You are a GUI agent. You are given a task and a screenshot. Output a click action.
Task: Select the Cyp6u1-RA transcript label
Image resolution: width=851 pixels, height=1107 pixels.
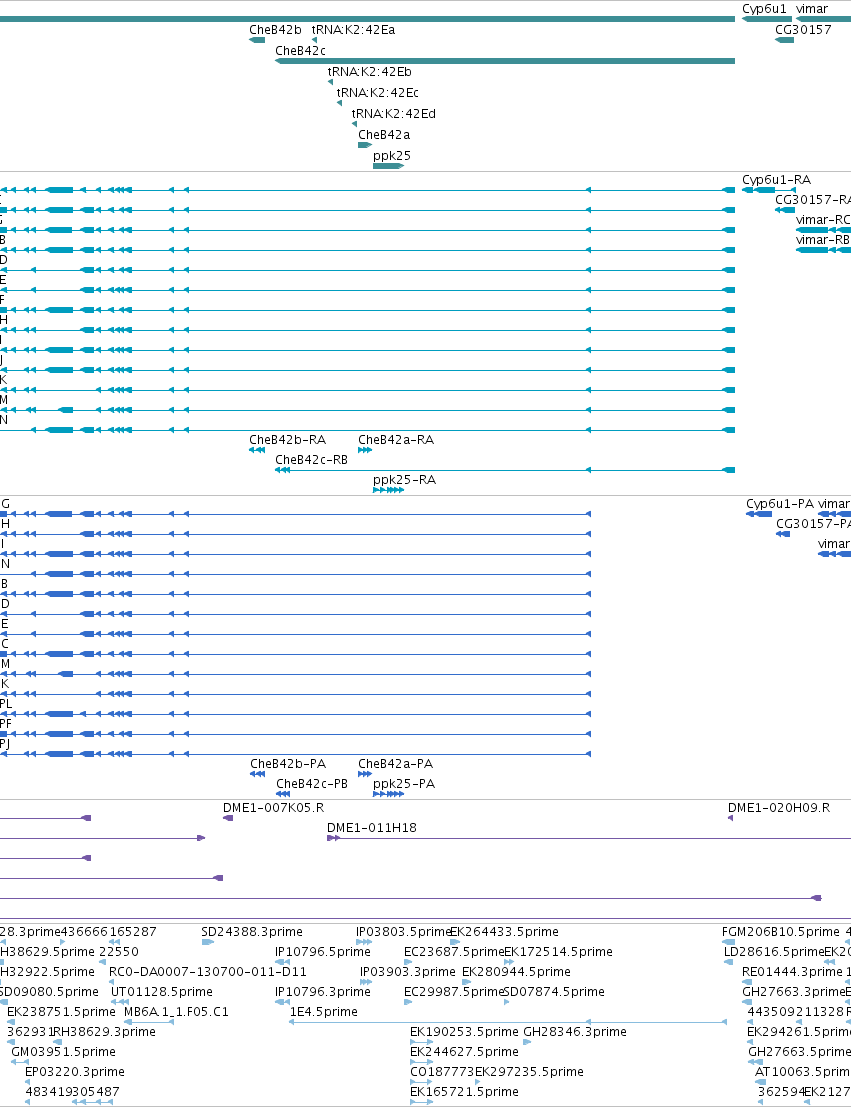776,180
